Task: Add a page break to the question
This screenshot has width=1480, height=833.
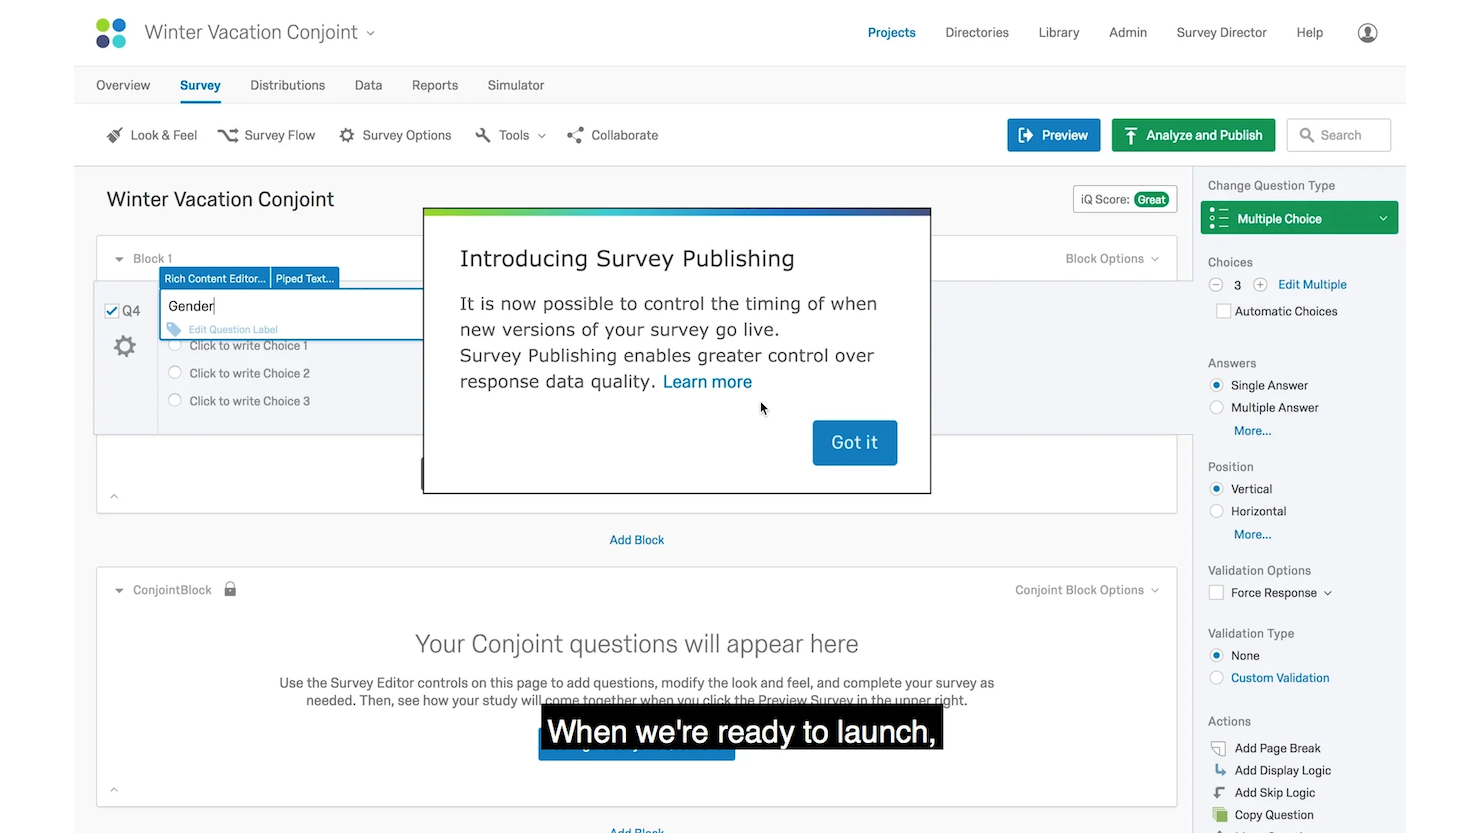Action: (x=1278, y=748)
